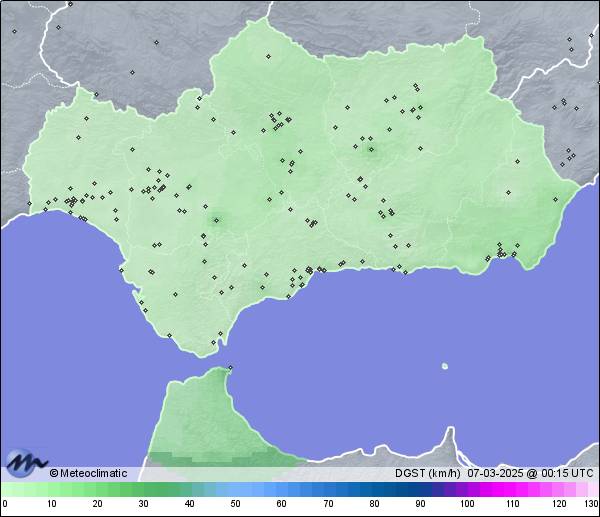Click the © Meteoclimatic copyright text
This screenshot has height=517, width=600.
(x=88, y=473)
